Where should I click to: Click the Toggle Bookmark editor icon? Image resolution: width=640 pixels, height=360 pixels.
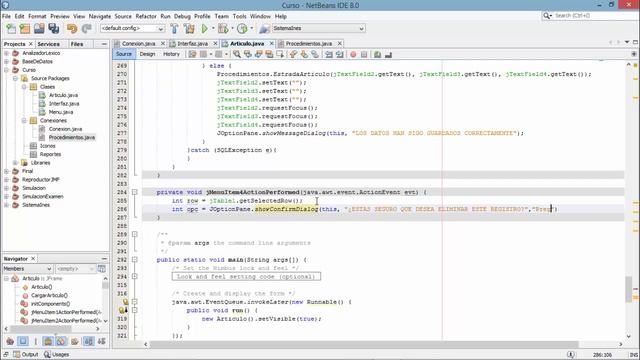[x=315, y=54]
